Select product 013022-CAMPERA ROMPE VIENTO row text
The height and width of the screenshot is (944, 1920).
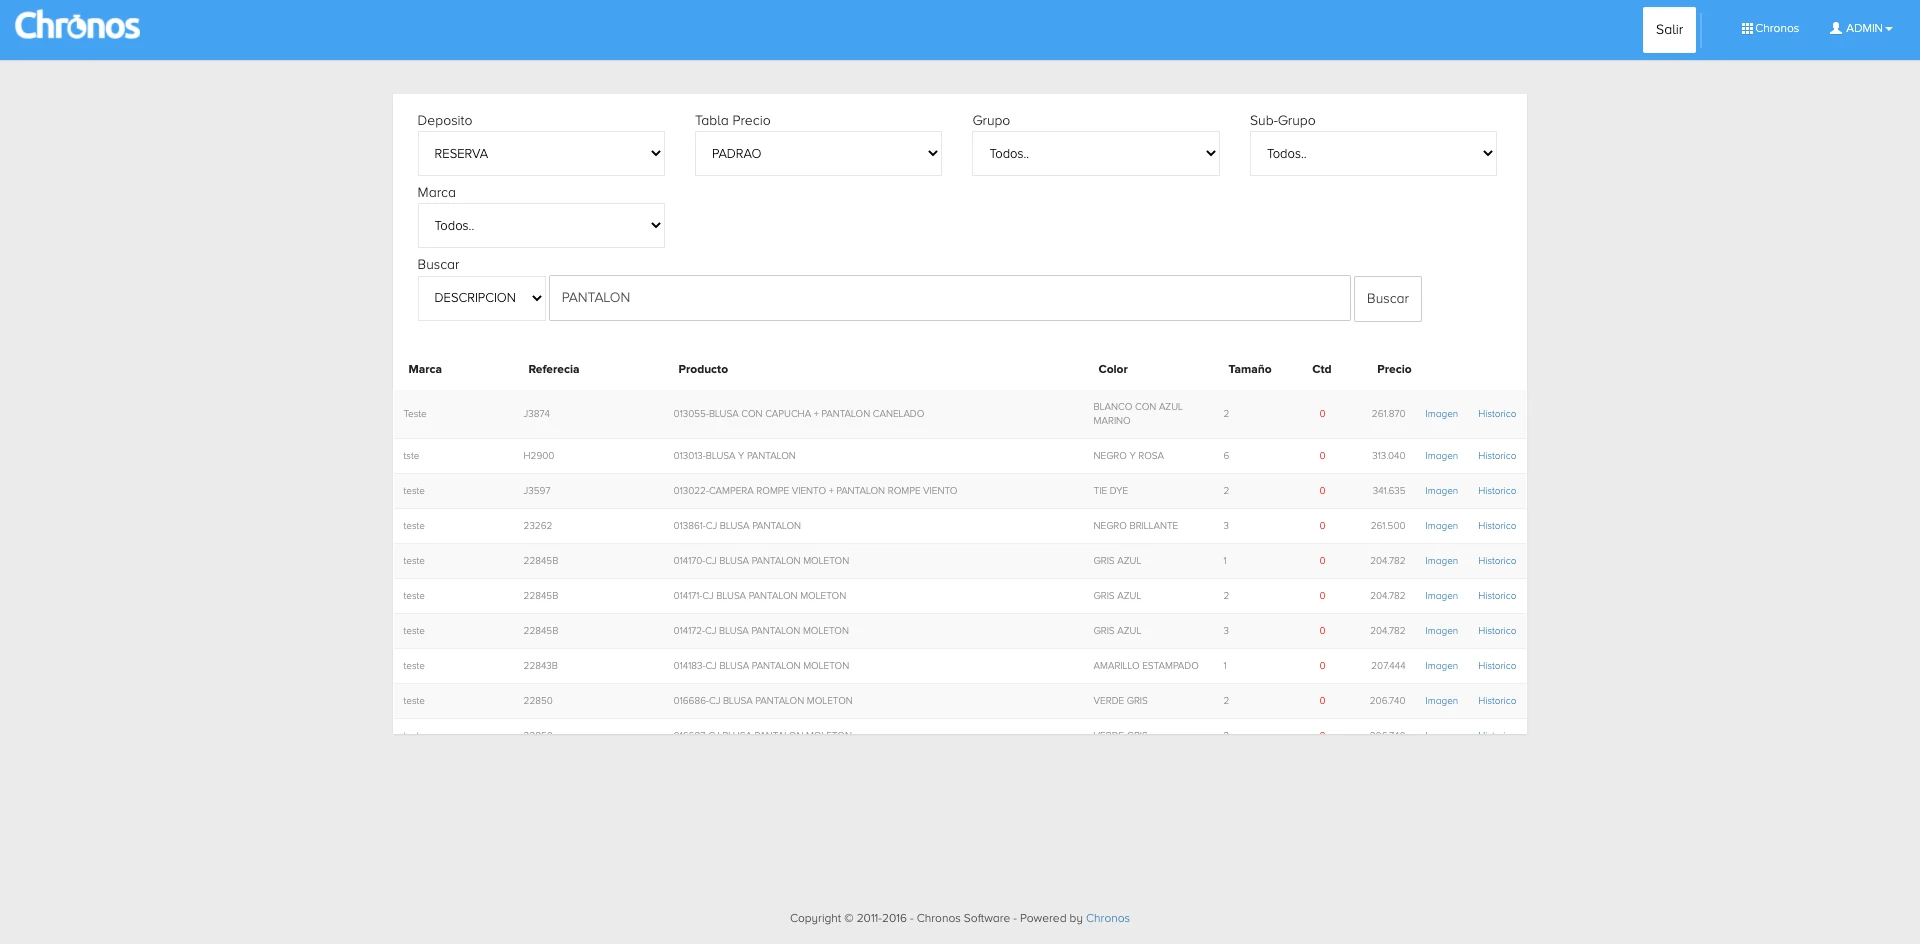pyautogui.click(x=815, y=491)
